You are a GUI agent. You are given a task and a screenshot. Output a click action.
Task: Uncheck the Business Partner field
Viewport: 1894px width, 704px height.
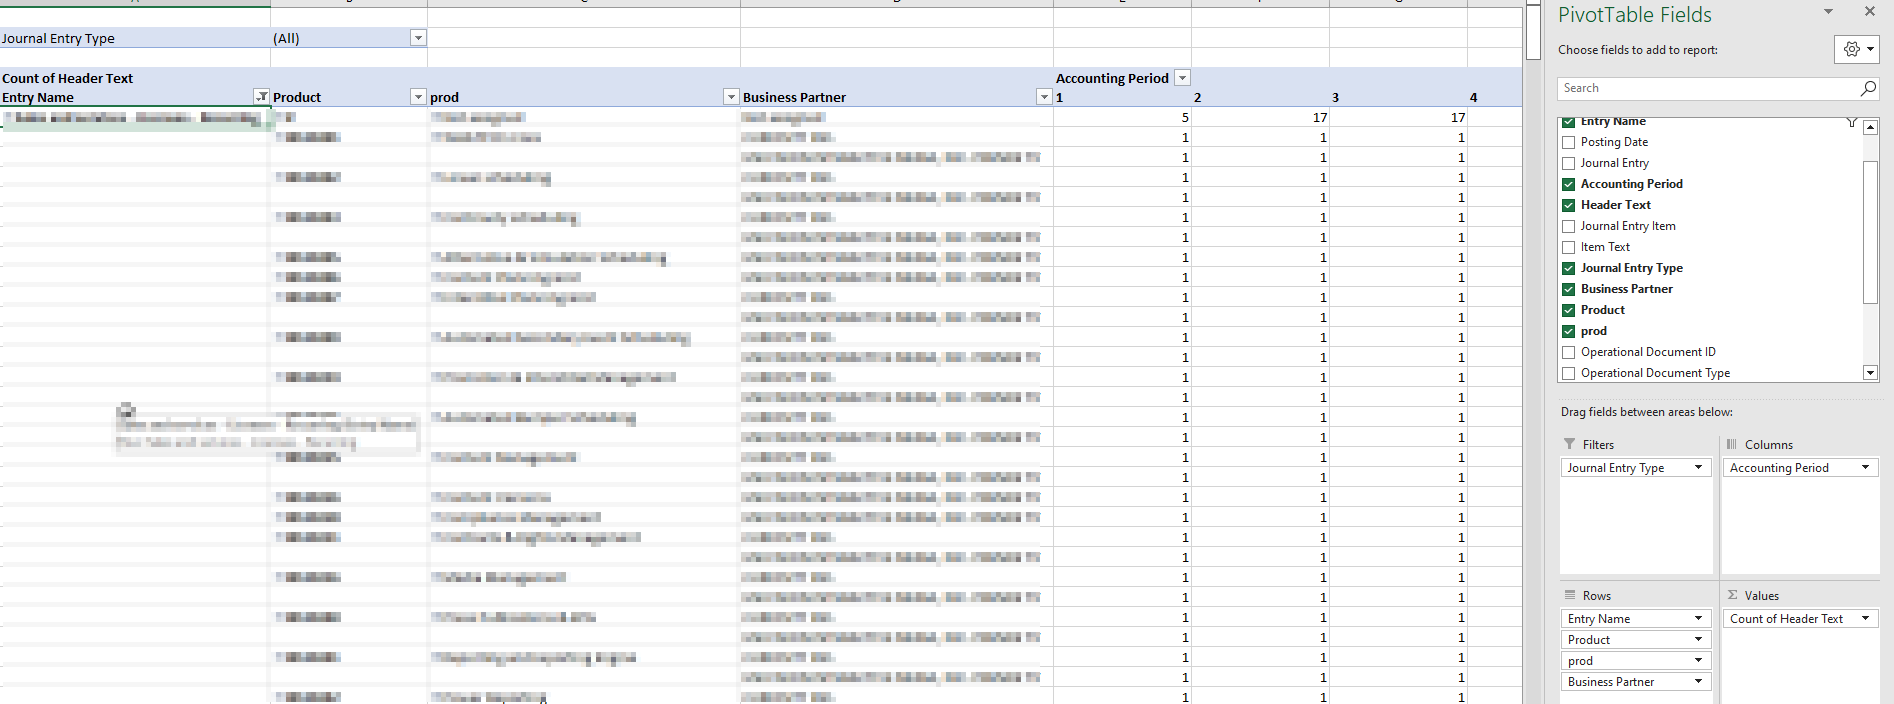coord(1568,289)
